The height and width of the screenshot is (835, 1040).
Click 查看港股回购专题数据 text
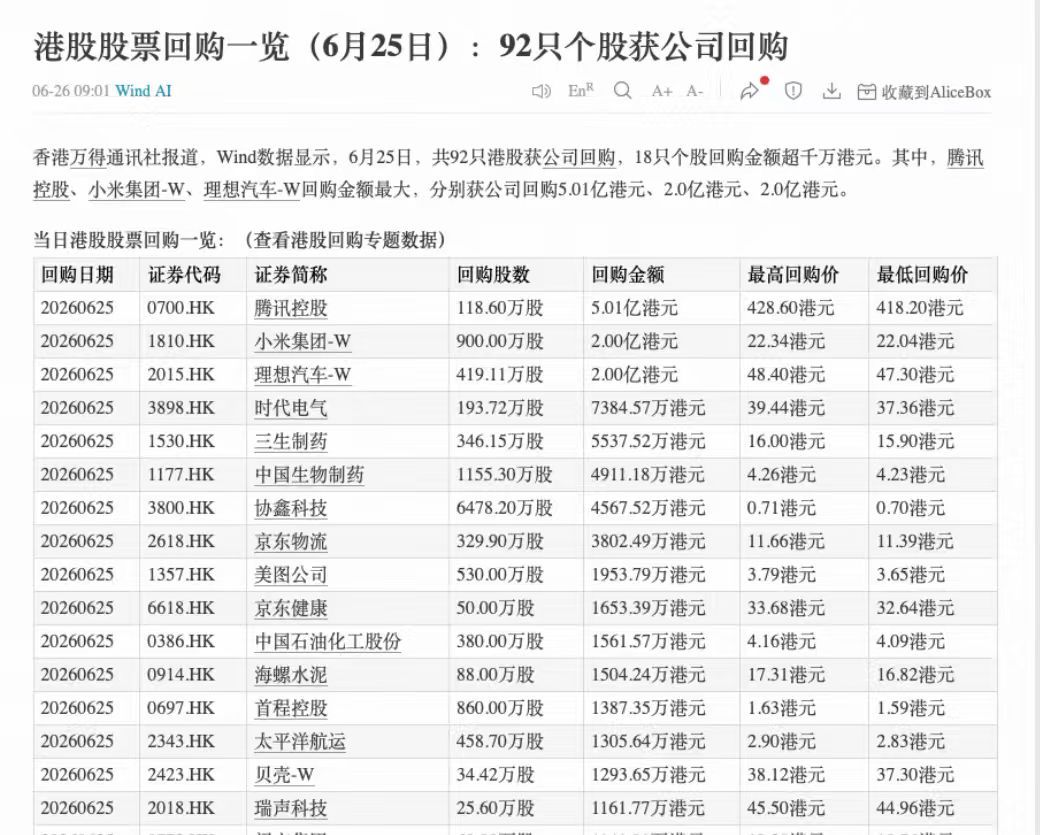click(x=345, y=239)
